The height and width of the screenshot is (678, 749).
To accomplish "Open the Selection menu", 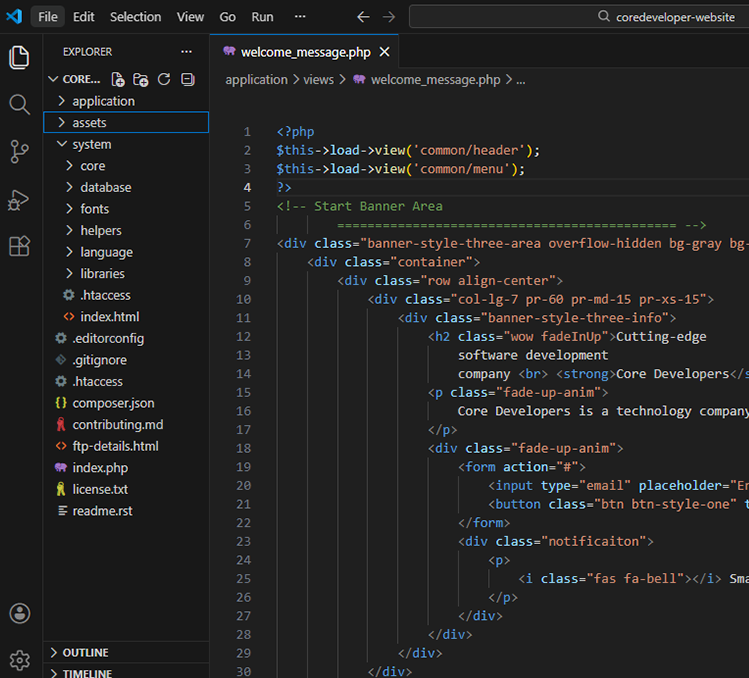I will pos(135,17).
